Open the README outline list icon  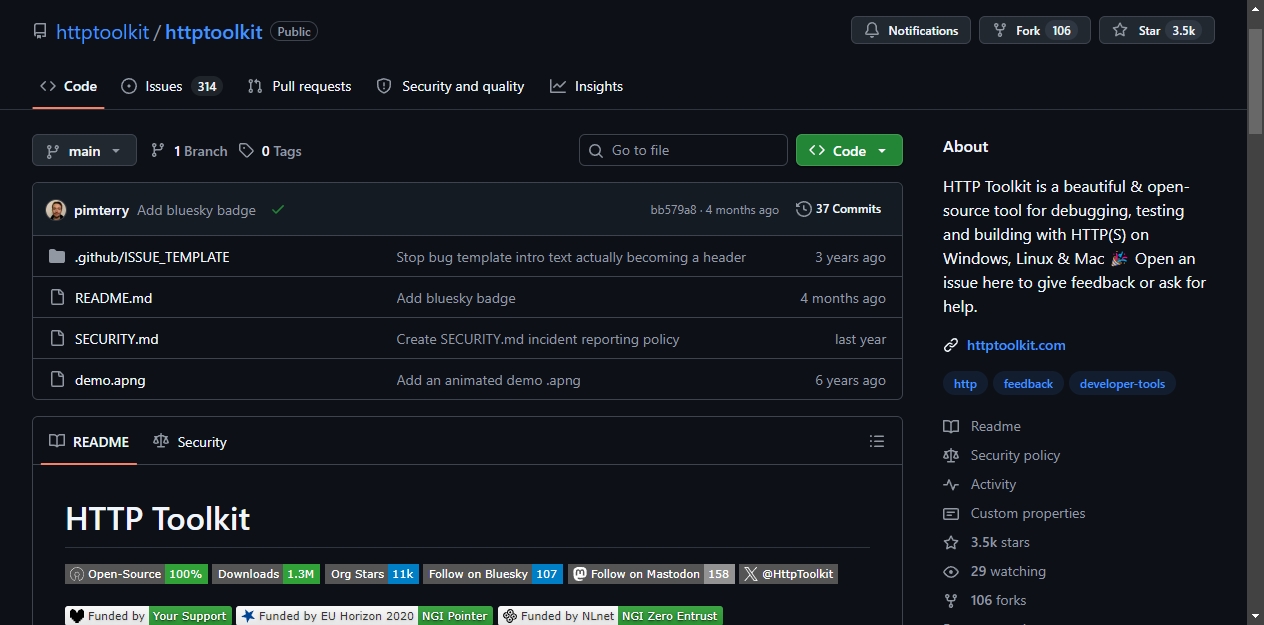point(877,441)
